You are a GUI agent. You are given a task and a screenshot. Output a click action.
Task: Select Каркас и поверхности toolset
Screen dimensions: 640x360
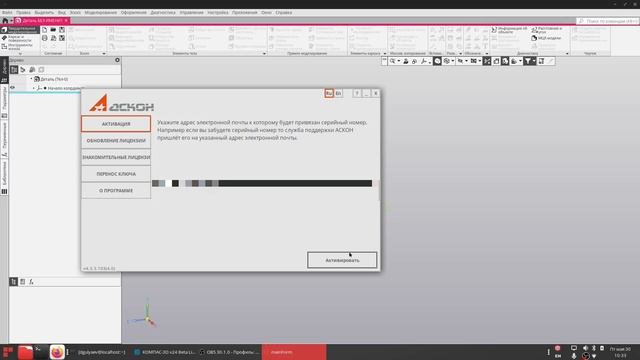click(20, 39)
